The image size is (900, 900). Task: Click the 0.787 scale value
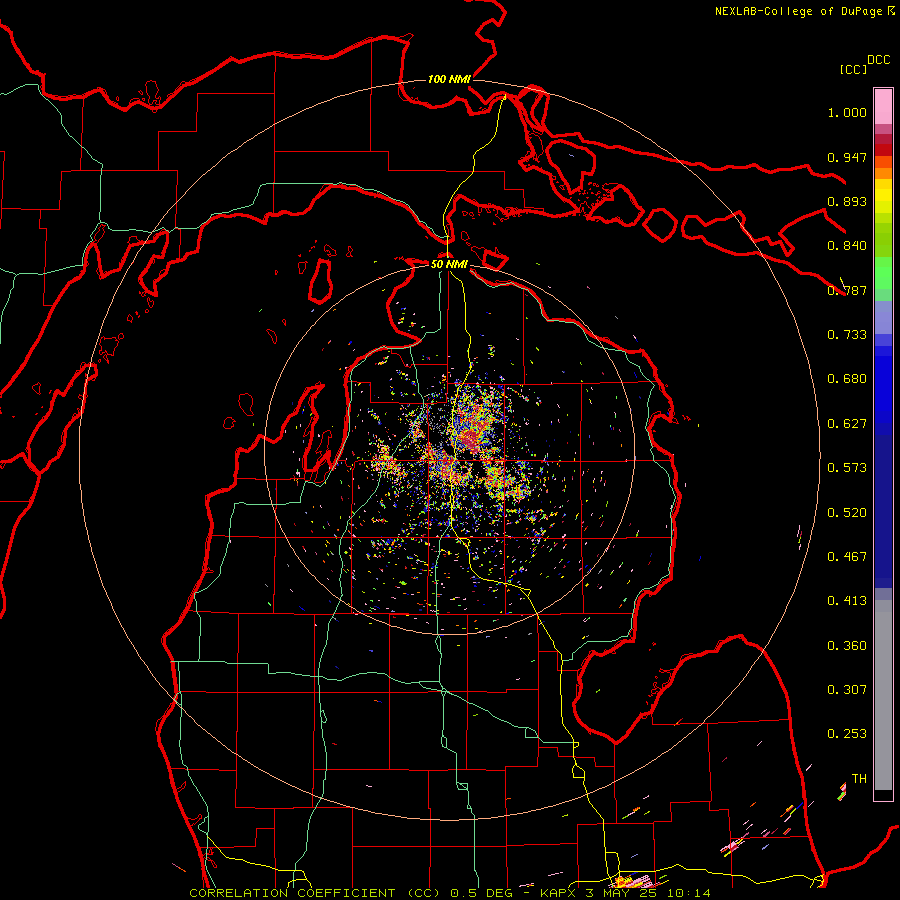click(847, 290)
